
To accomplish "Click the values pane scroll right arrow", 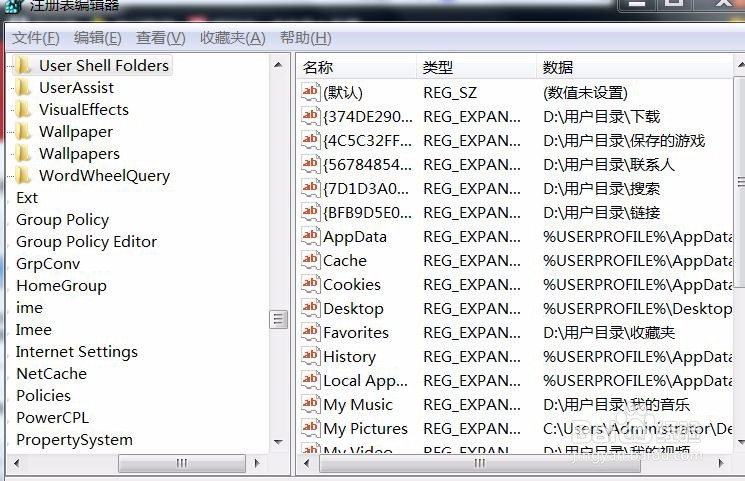I will [x=721, y=463].
